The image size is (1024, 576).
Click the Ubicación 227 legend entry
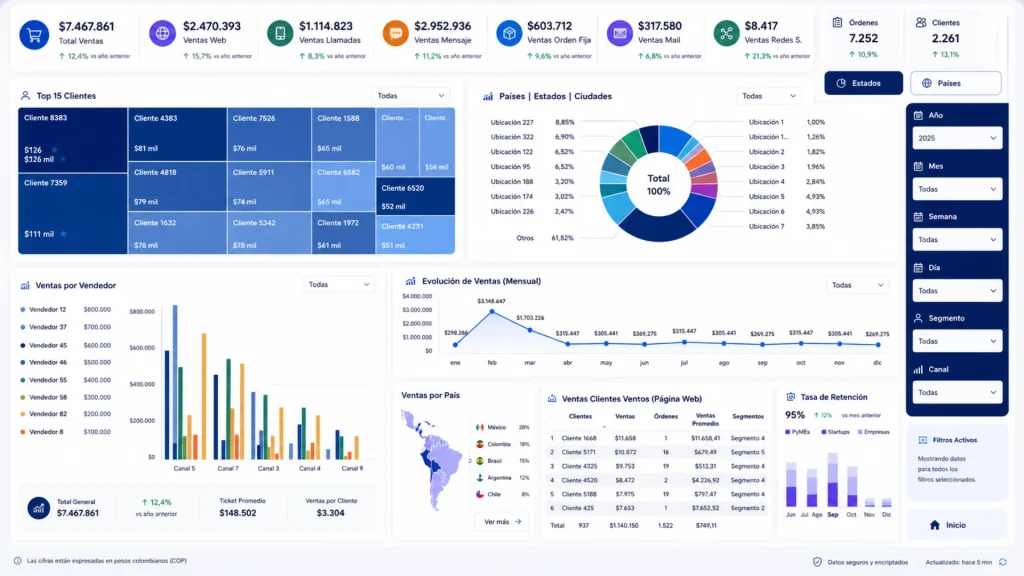tap(532, 122)
